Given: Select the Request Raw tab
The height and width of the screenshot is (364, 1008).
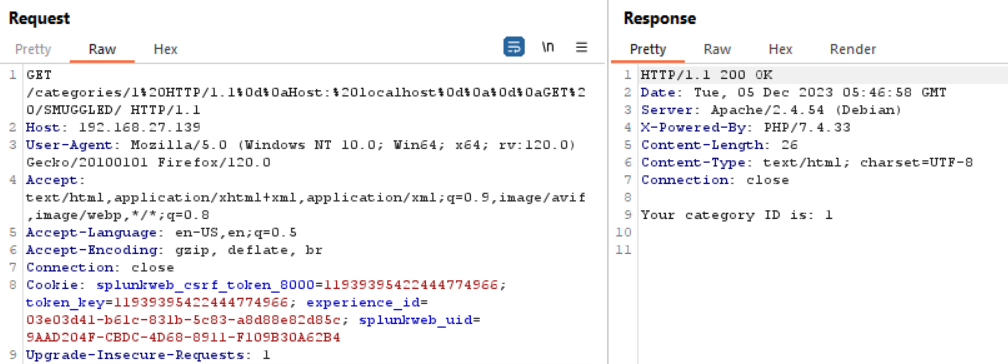Looking at the screenshot, I should click(x=102, y=49).
